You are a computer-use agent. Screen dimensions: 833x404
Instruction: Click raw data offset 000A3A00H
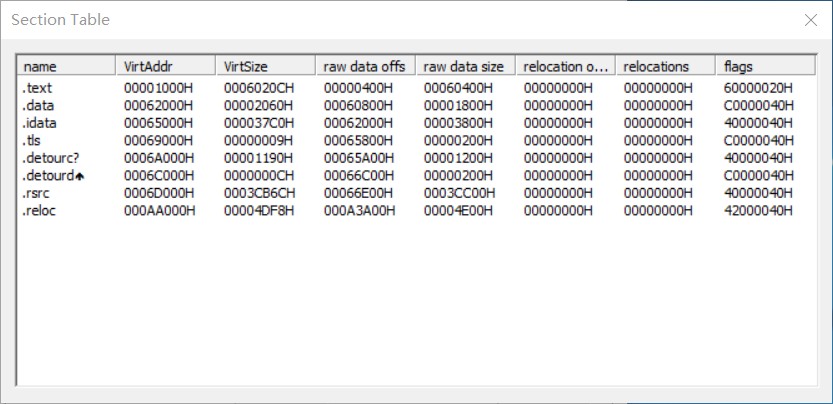(359, 211)
